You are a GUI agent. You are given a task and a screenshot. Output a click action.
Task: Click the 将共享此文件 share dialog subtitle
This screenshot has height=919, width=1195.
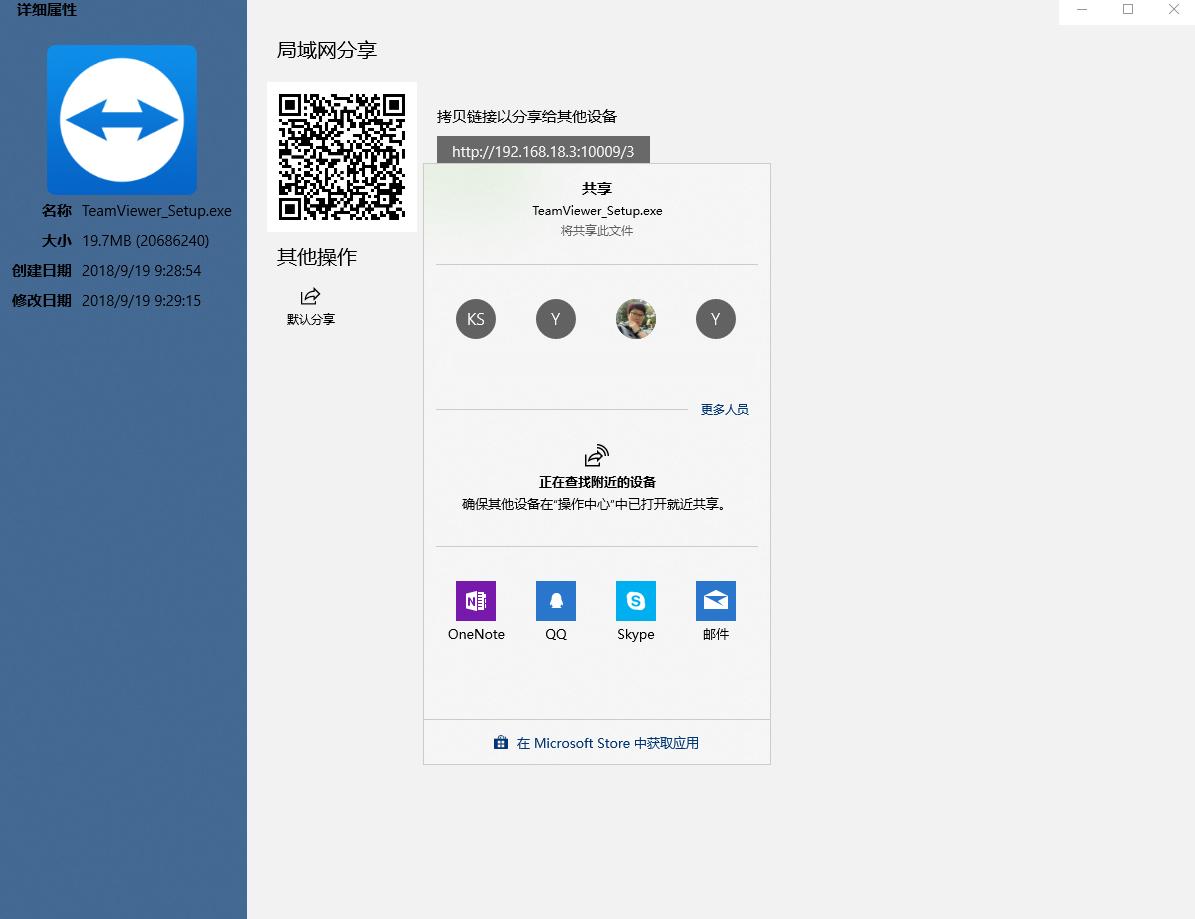[x=597, y=229]
